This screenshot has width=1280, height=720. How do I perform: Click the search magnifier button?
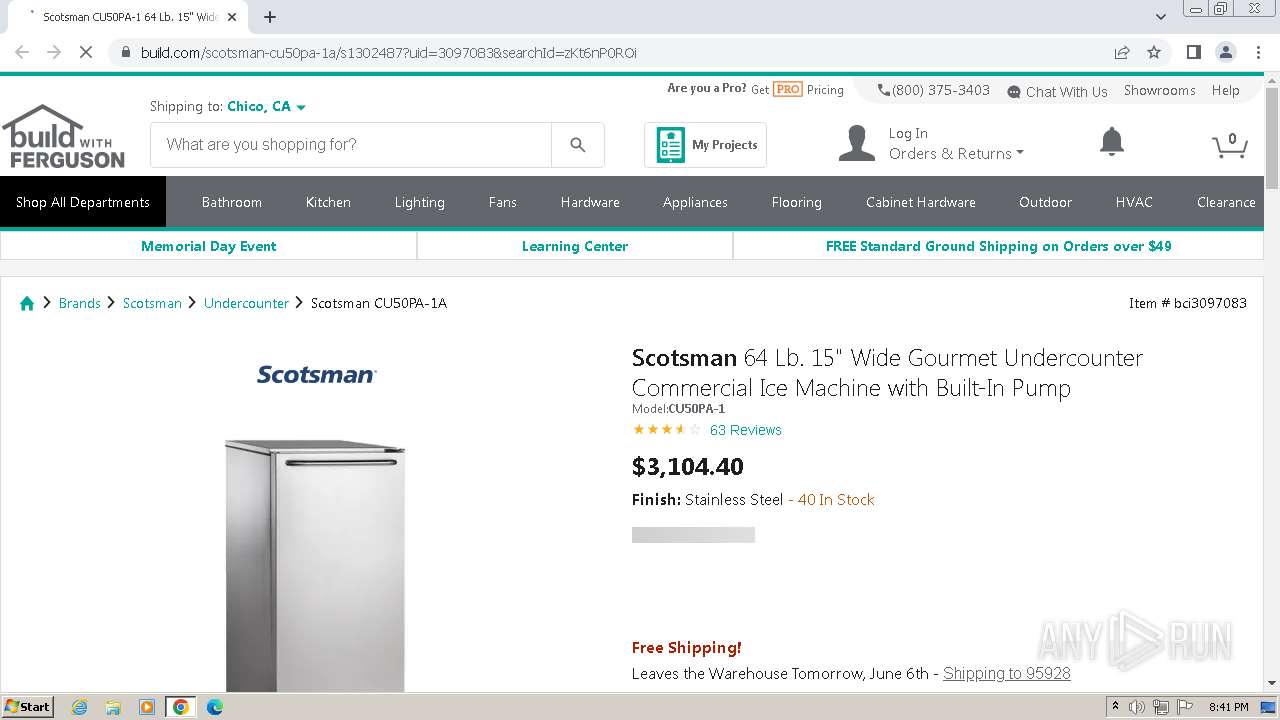[577, 145]
